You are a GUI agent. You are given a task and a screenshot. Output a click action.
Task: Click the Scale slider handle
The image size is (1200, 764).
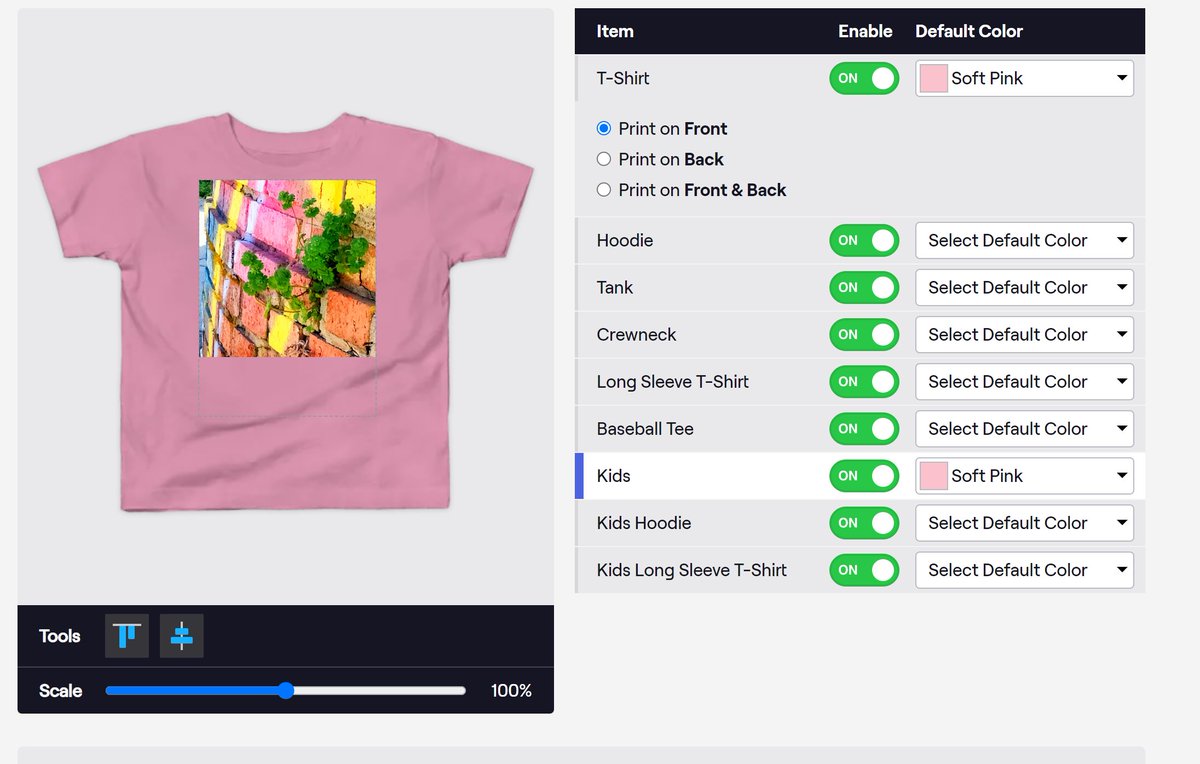(x=286, y=690)
